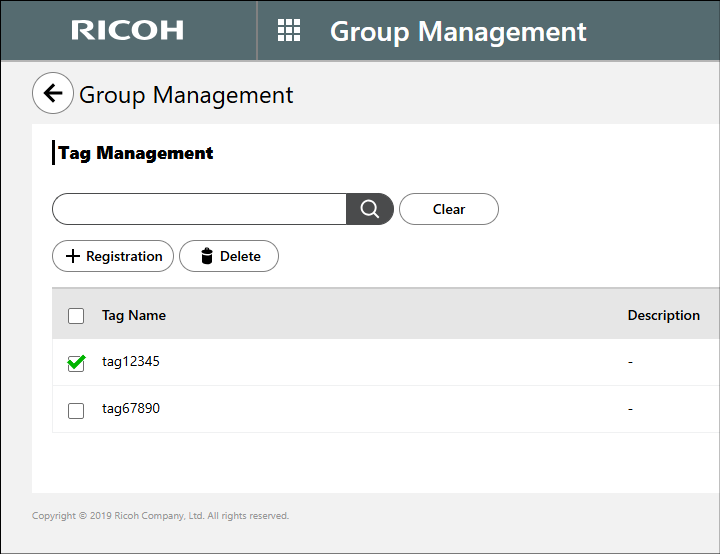
Task: Sort by the Tag Name column header
Action: point(134,315)
